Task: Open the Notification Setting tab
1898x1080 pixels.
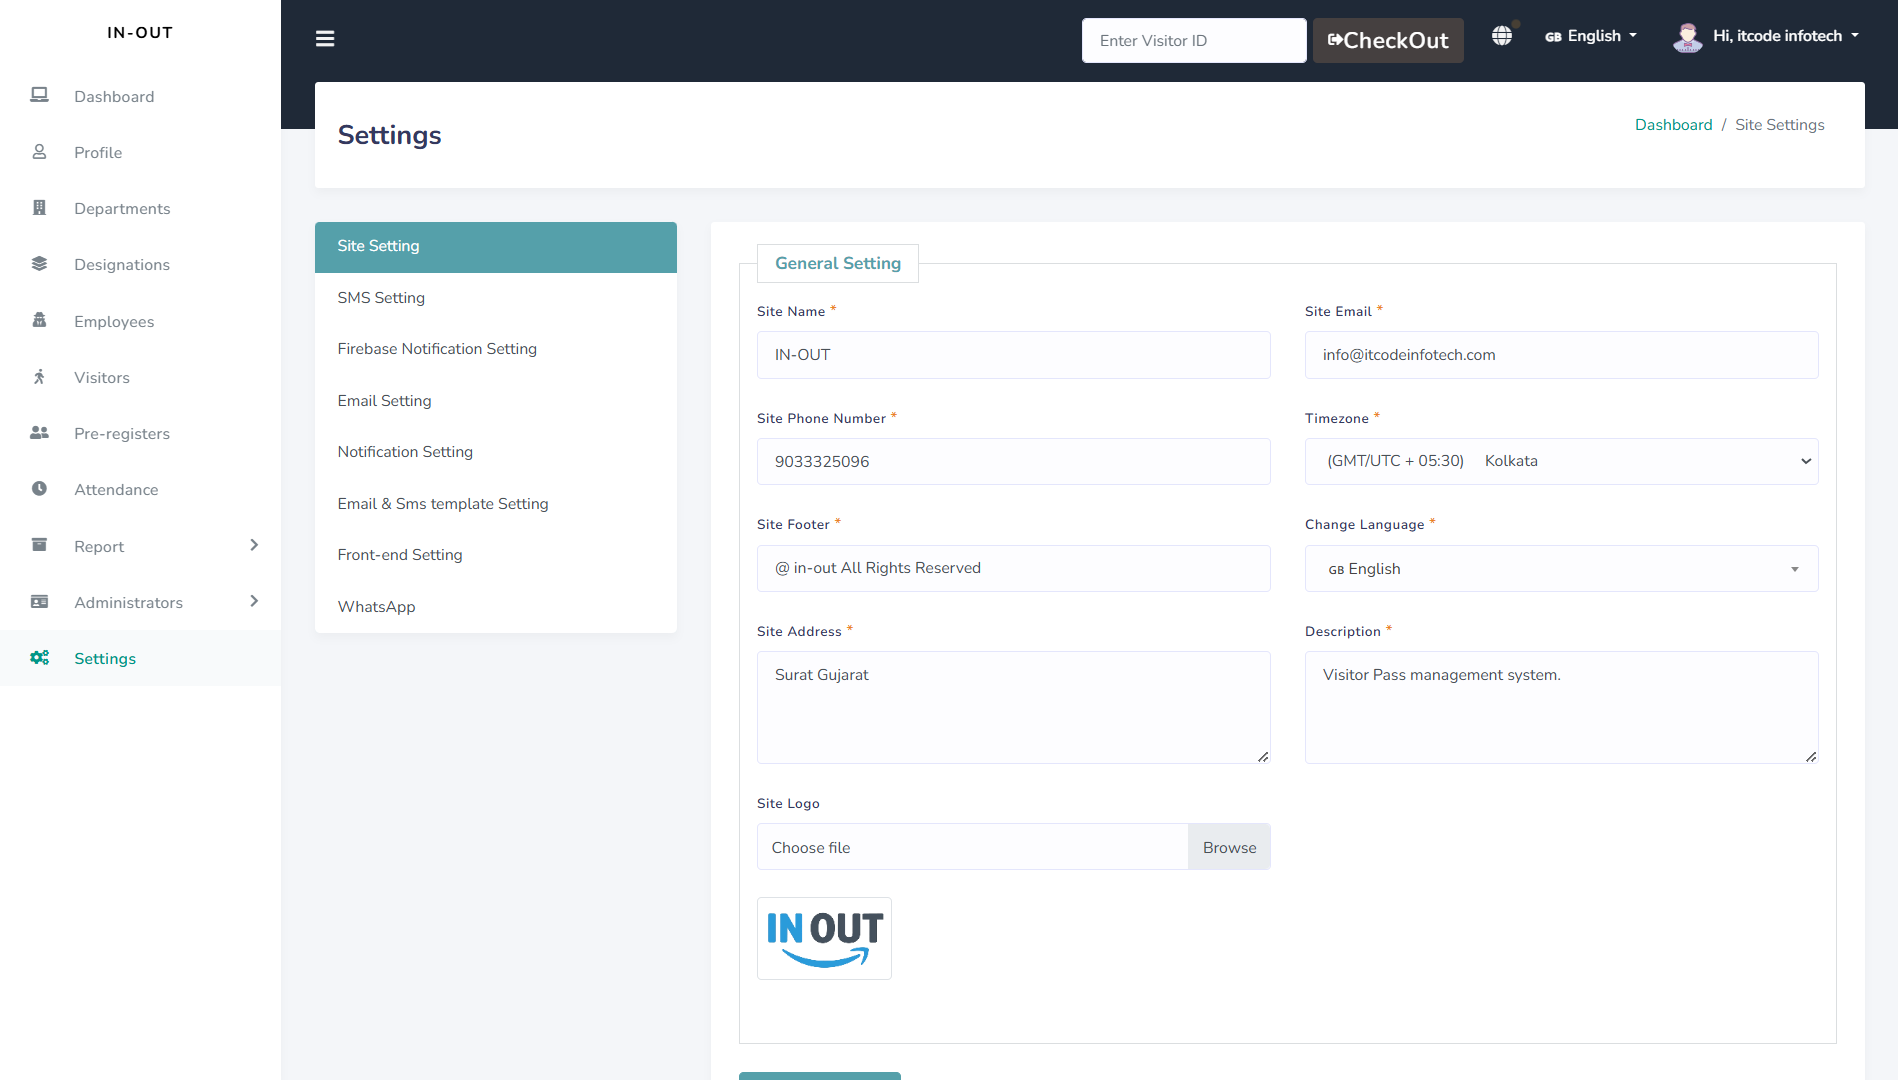Action: tap(496, 452)
